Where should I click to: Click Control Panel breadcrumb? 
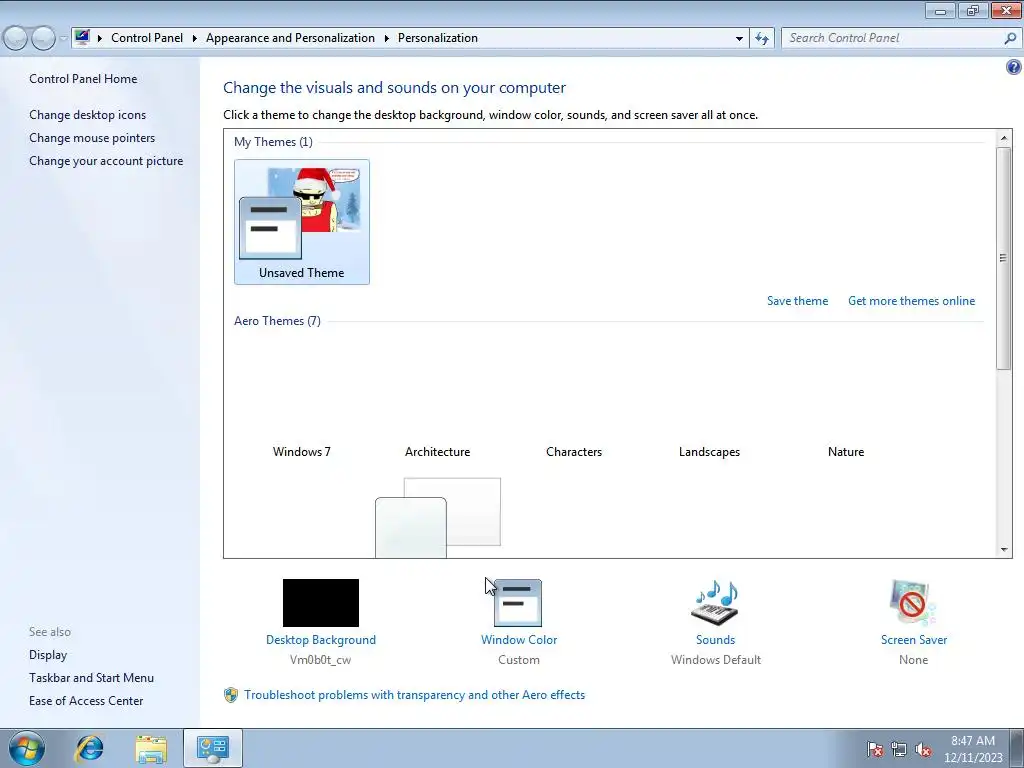[x=147, y=38]
